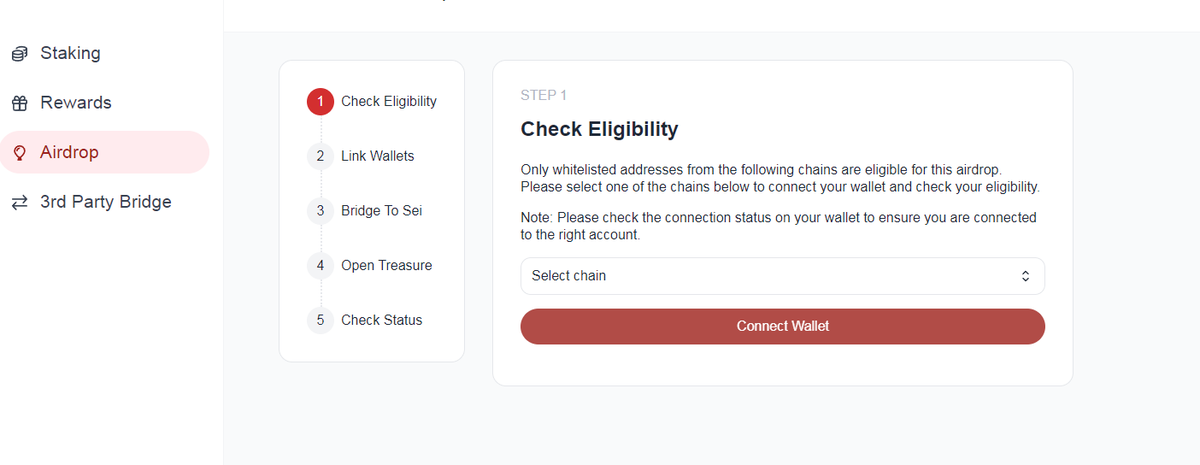Select the step 2 number circle

click(x=320, y=156)
